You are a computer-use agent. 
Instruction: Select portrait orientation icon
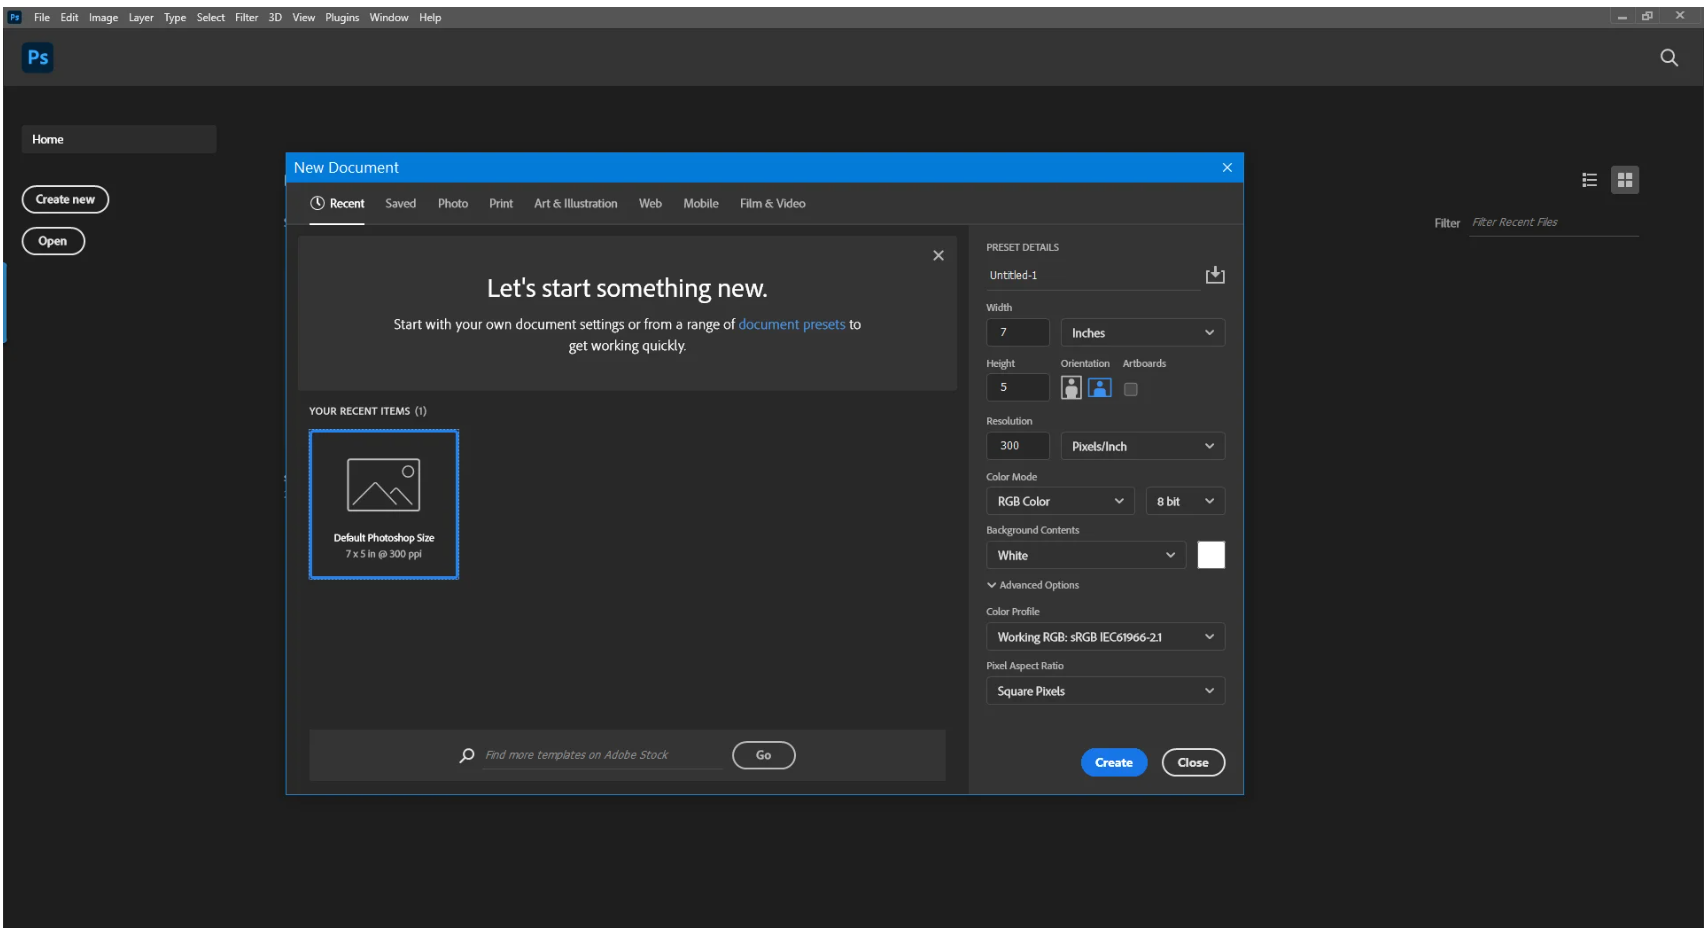pos(1071,388)
